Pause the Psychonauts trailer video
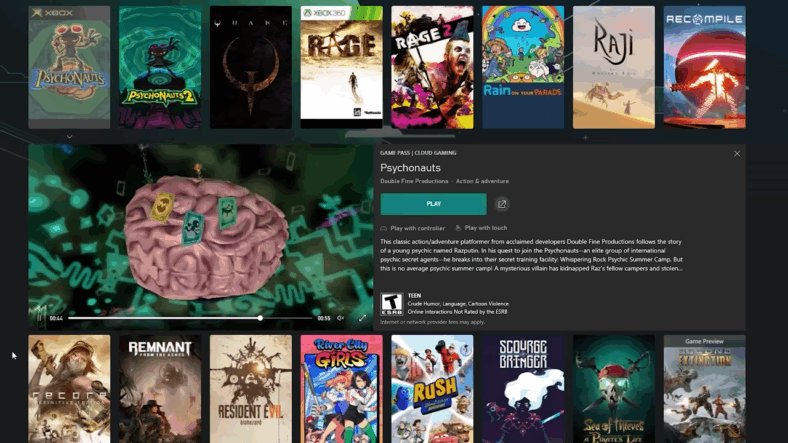The width and height of the screenshot is (788, 443). (39, 318)
